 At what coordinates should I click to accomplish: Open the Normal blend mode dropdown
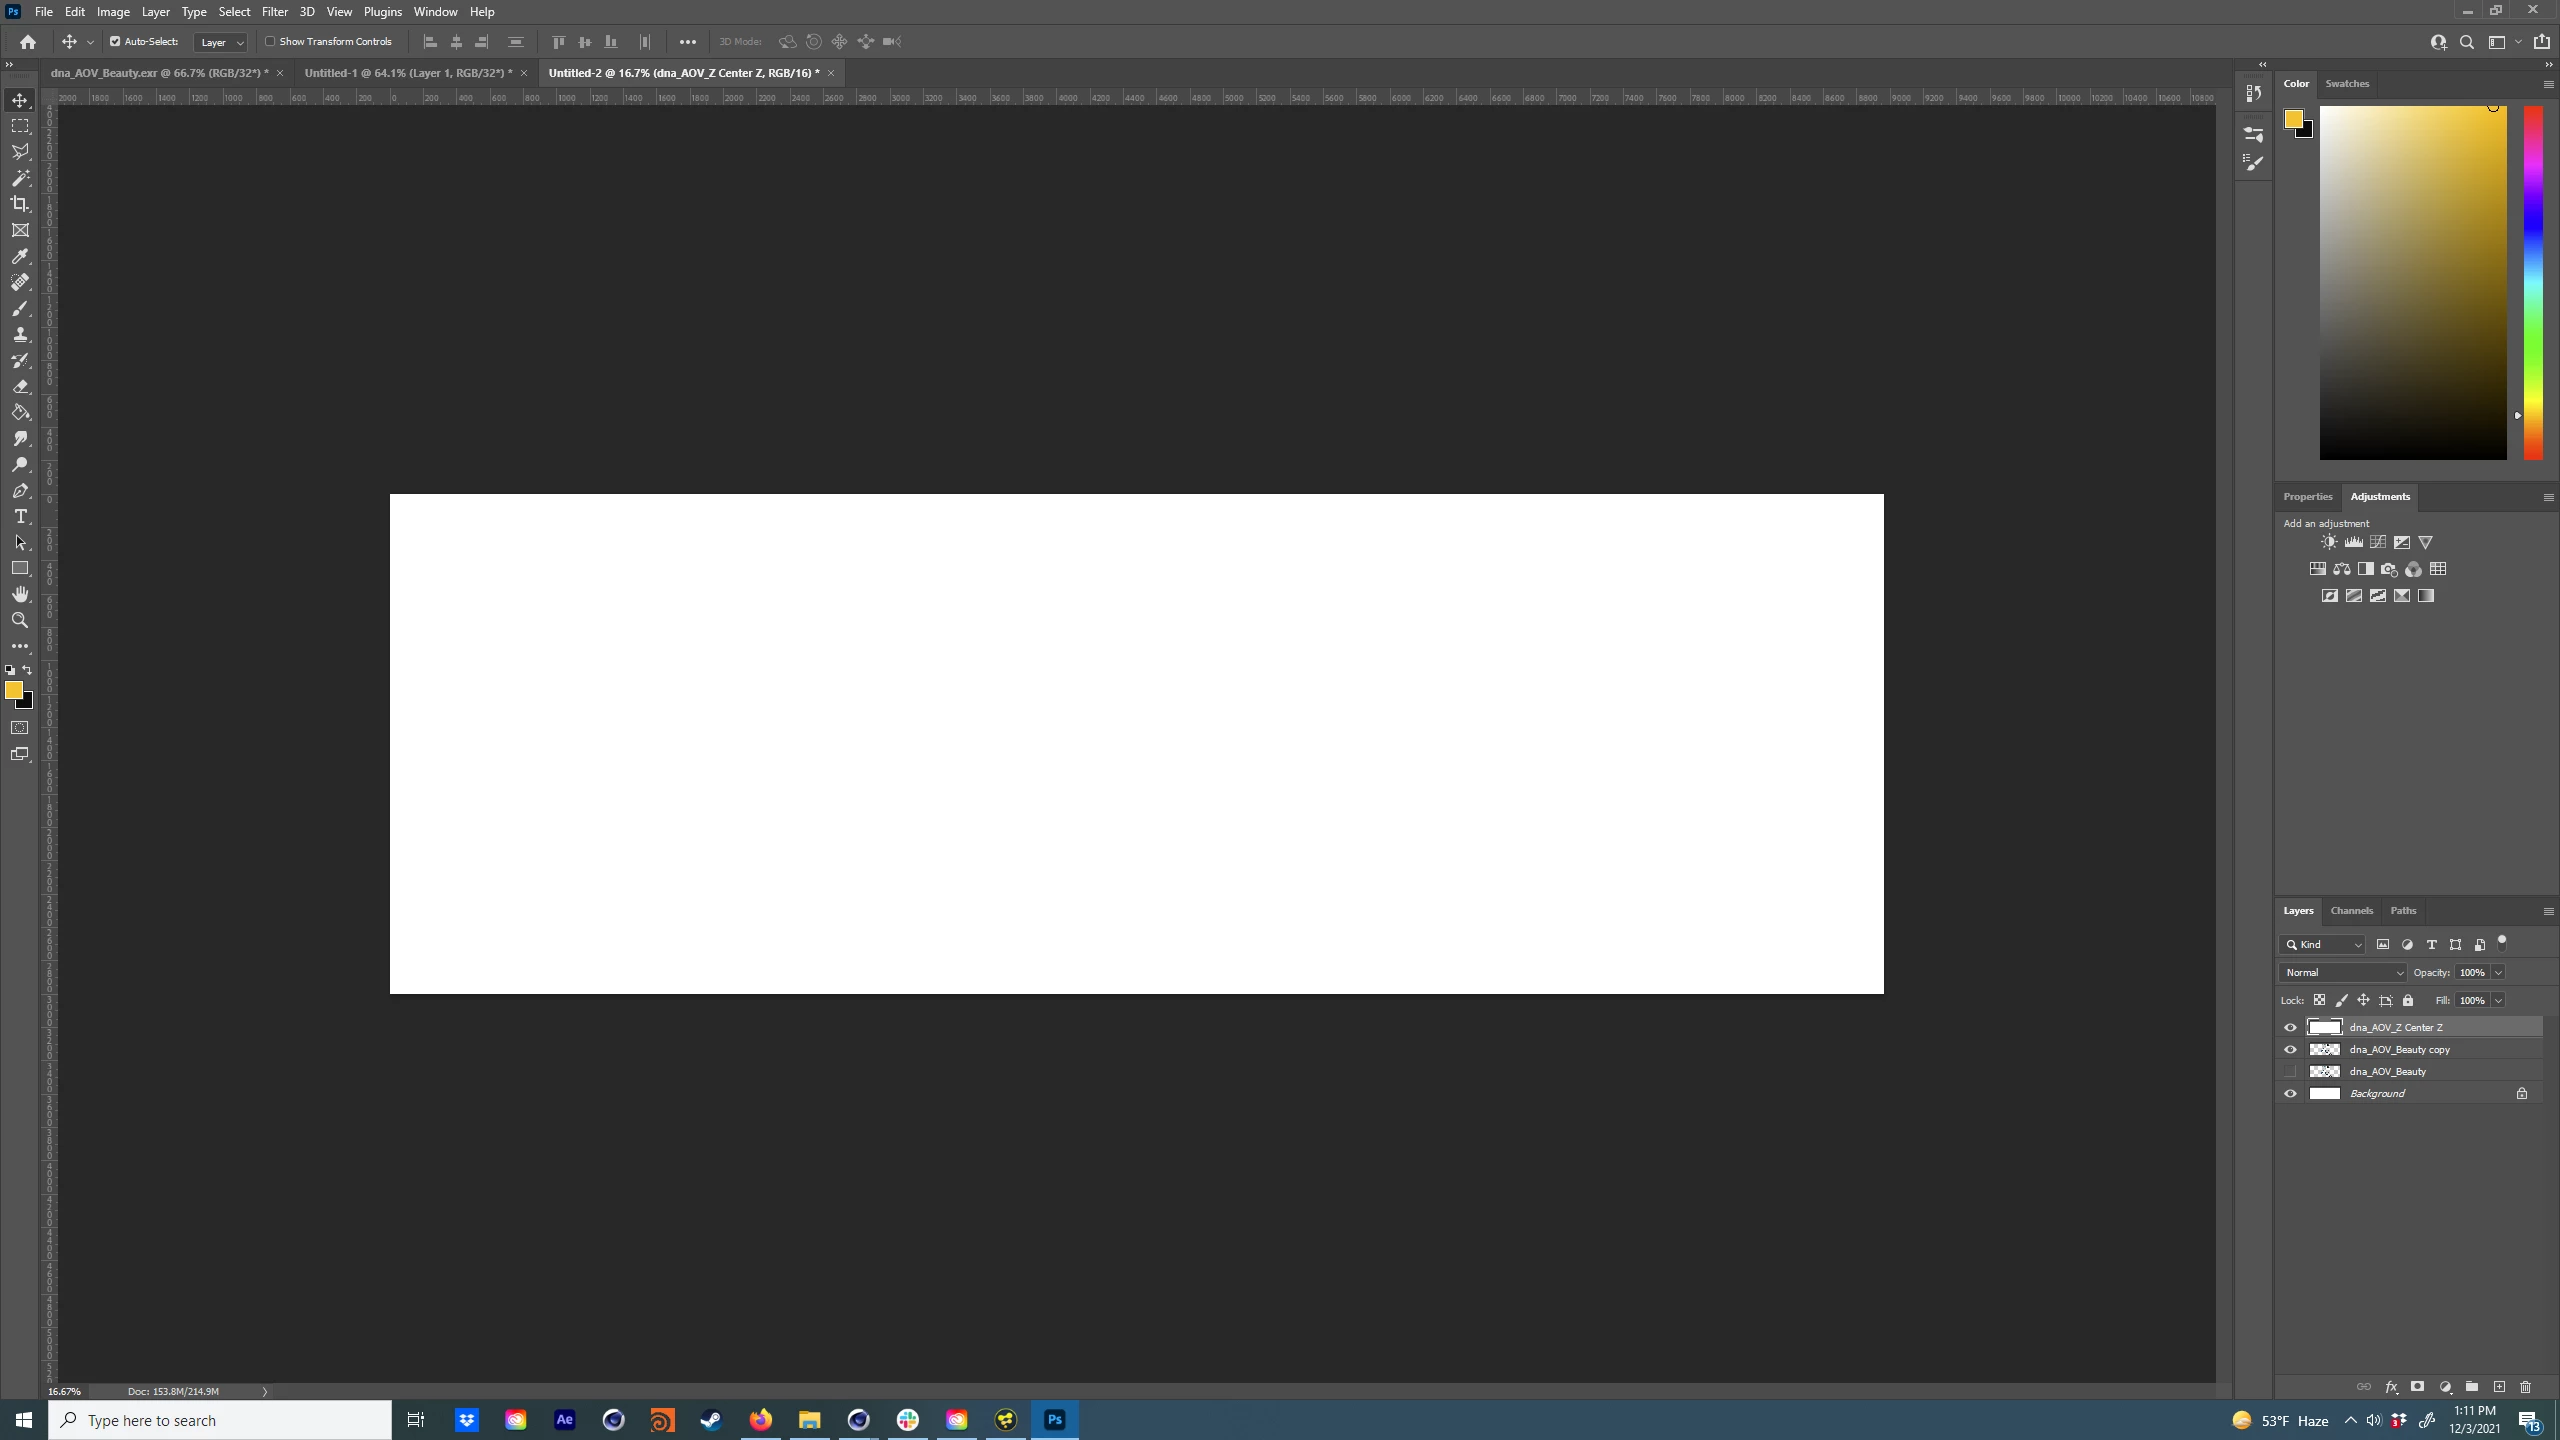coord(2343,973)
